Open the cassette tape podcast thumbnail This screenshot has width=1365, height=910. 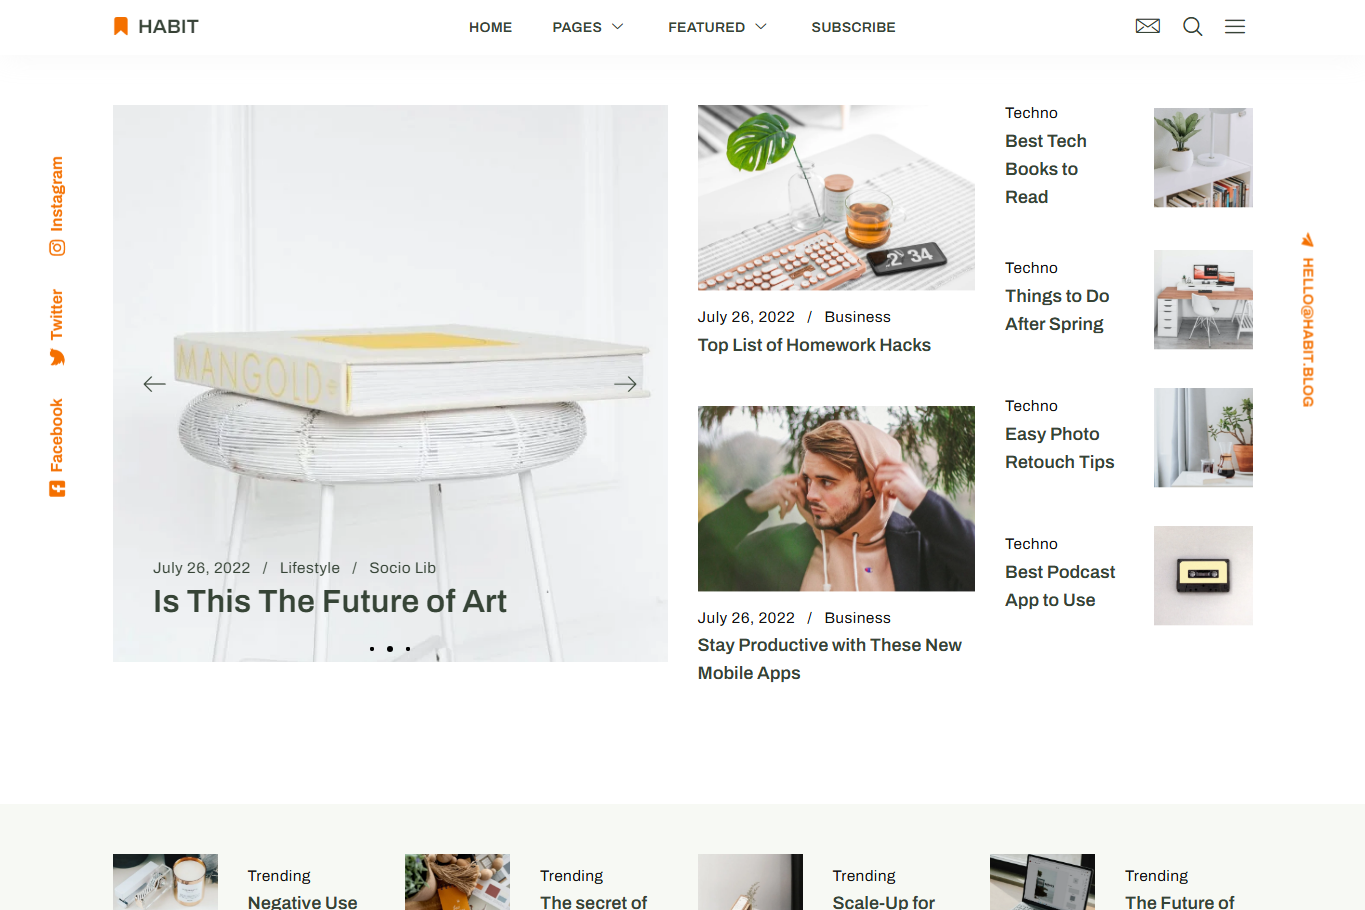tap(1203, 576)
